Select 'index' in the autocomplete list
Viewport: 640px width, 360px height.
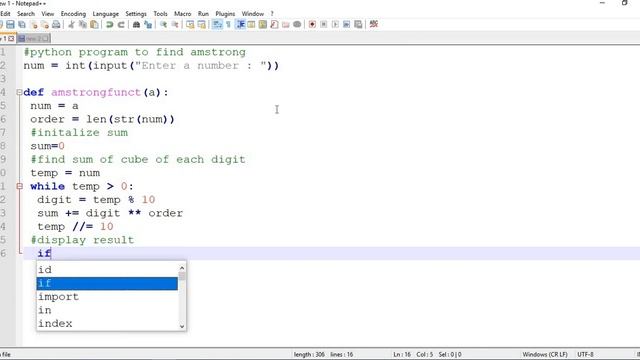[x=107, y=324]
